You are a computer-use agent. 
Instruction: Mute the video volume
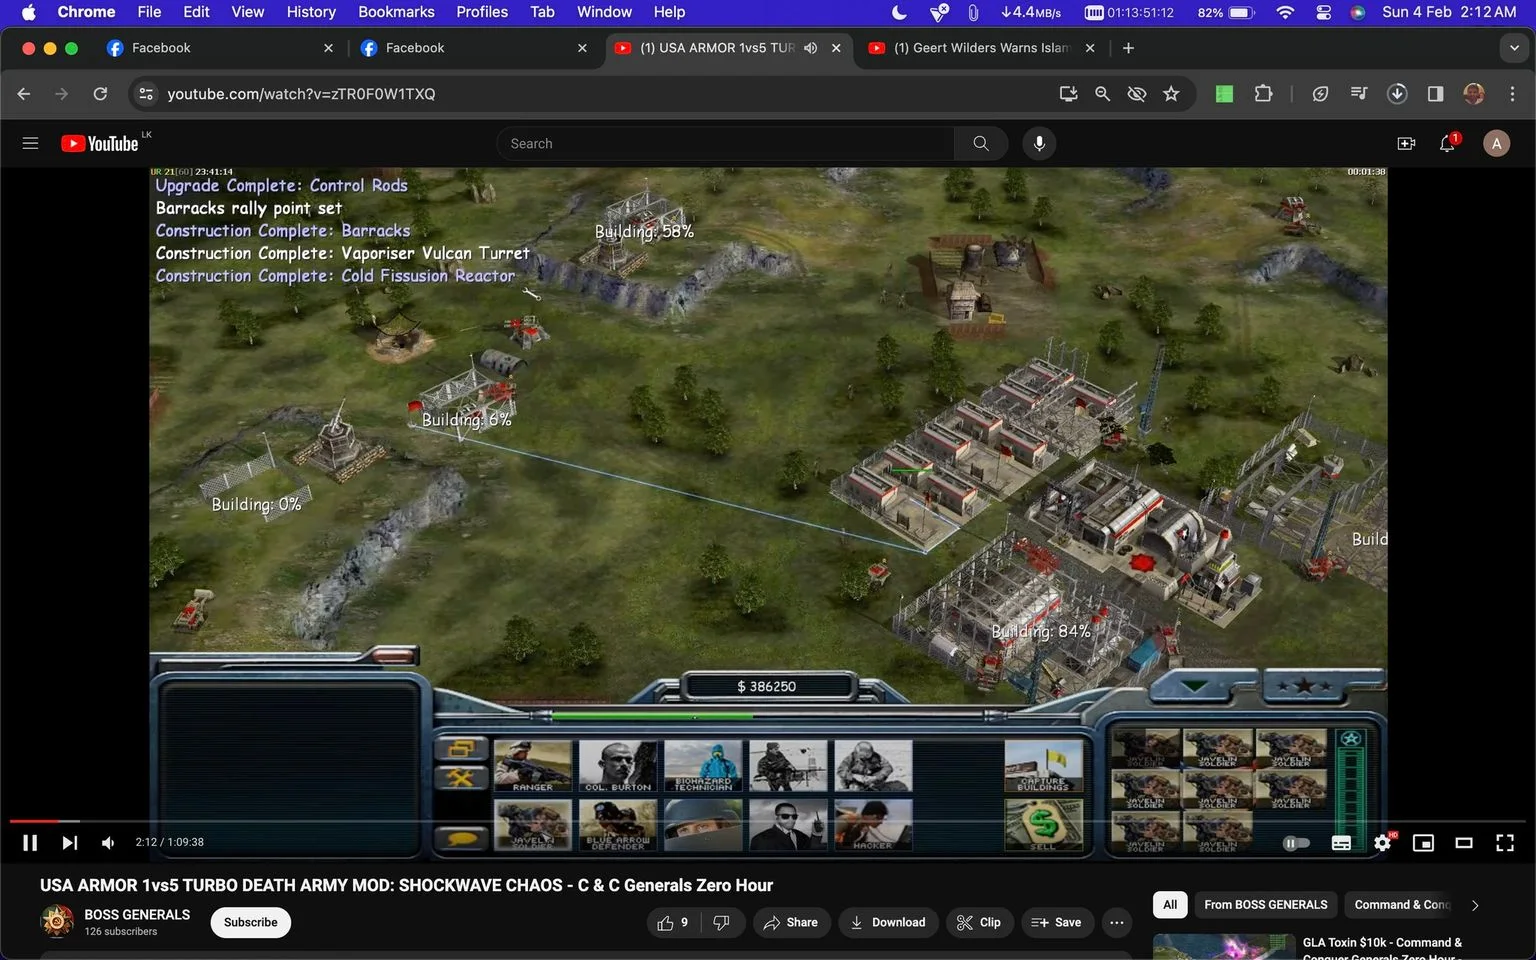pyautogui.click(x=108, y=843)
